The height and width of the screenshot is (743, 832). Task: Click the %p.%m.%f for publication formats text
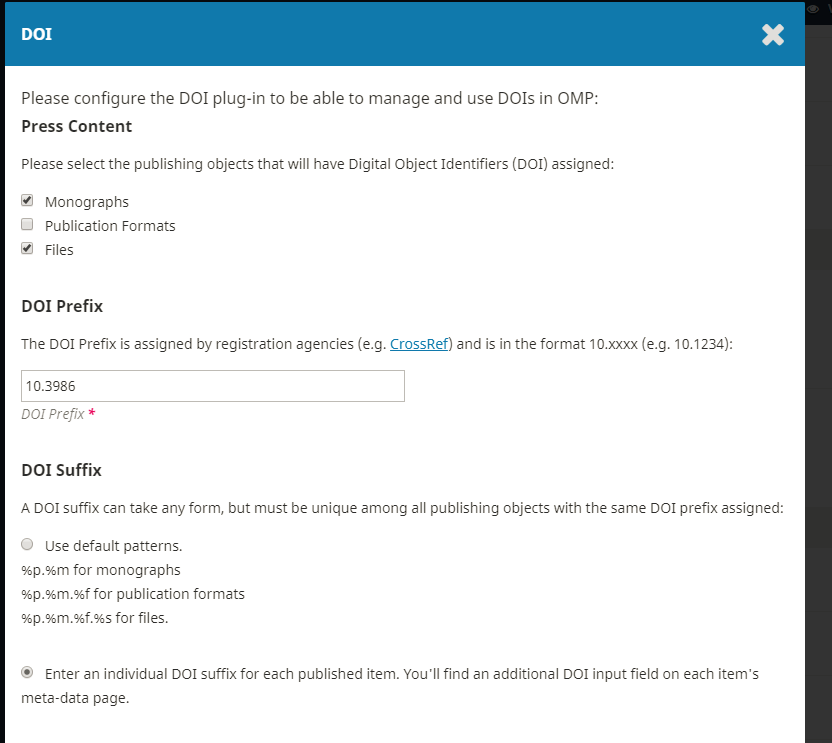coord(133,594)
